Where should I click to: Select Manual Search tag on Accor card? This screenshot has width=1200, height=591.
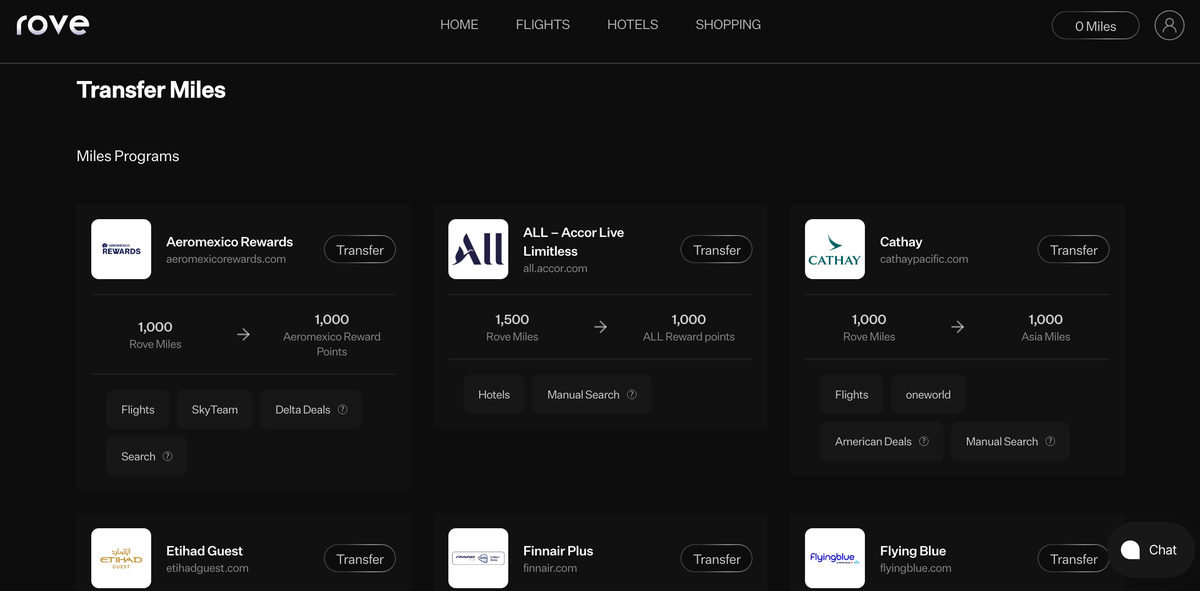click(x=592, y=394)
